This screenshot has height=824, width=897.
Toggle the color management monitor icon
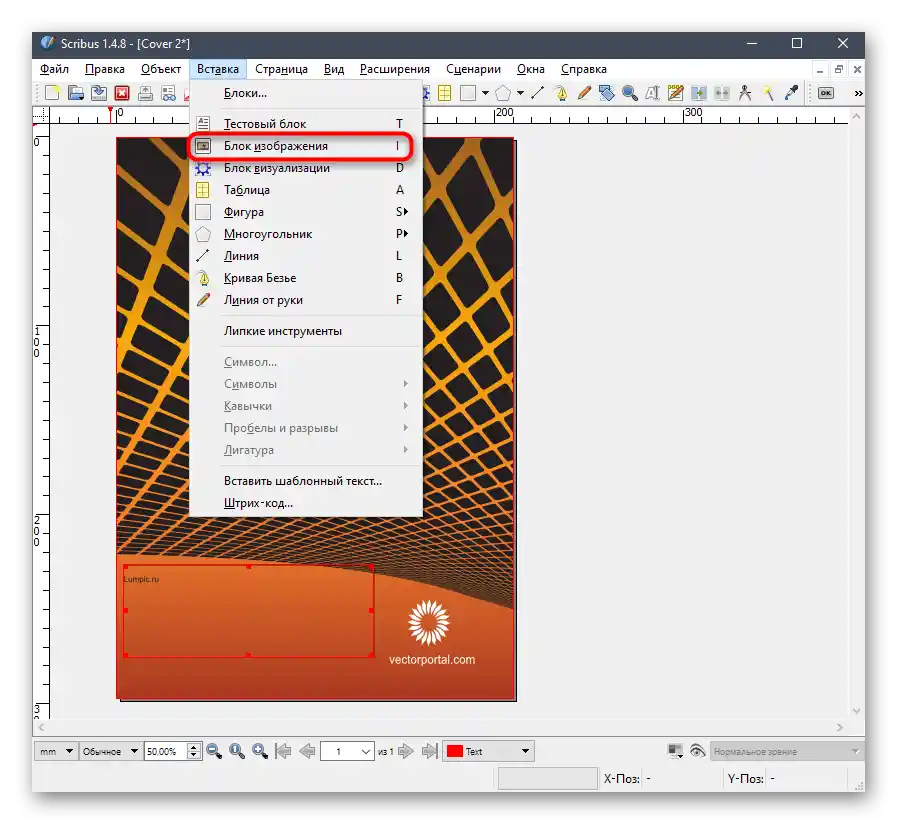(676, 751)
